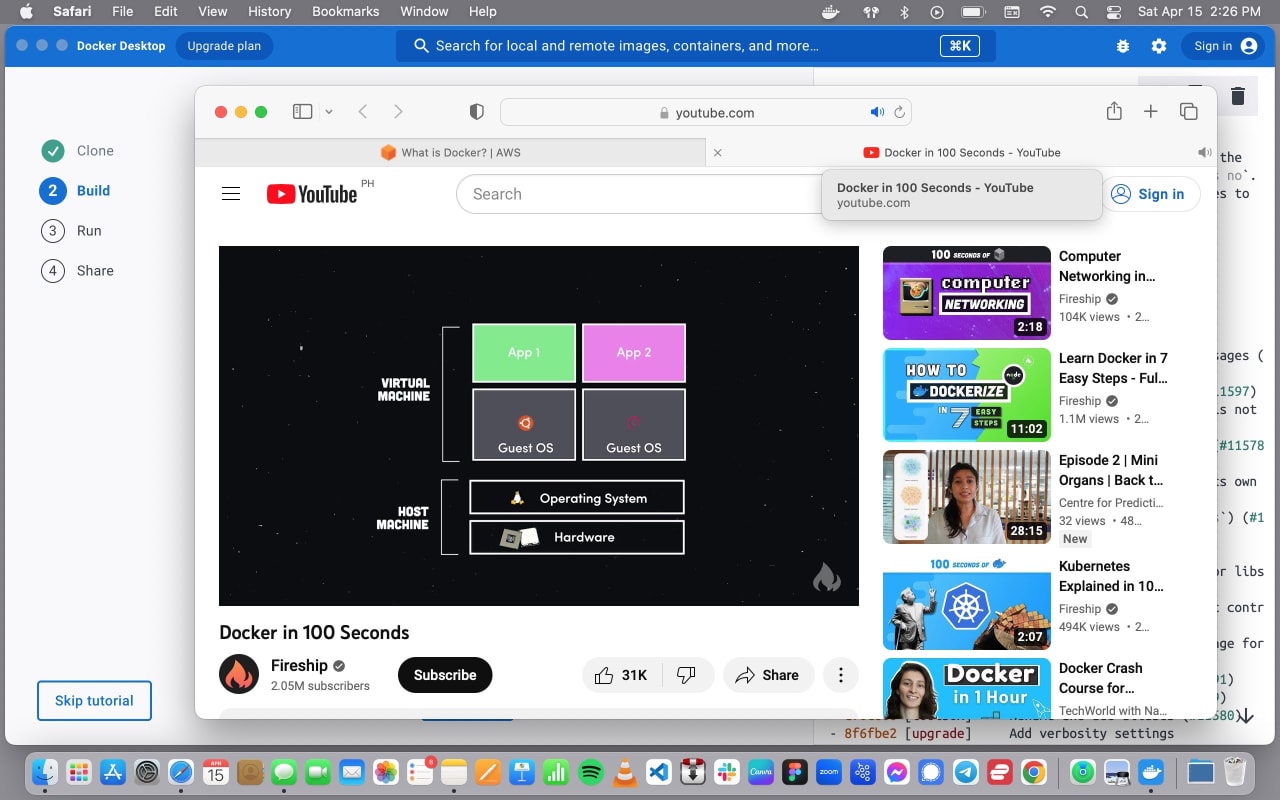Viewport: 1280px width, 800px height.
Task: Open Learn Docker in 7 Easy Steps title
Action: pyautogui.click(x=1113, y=368)
